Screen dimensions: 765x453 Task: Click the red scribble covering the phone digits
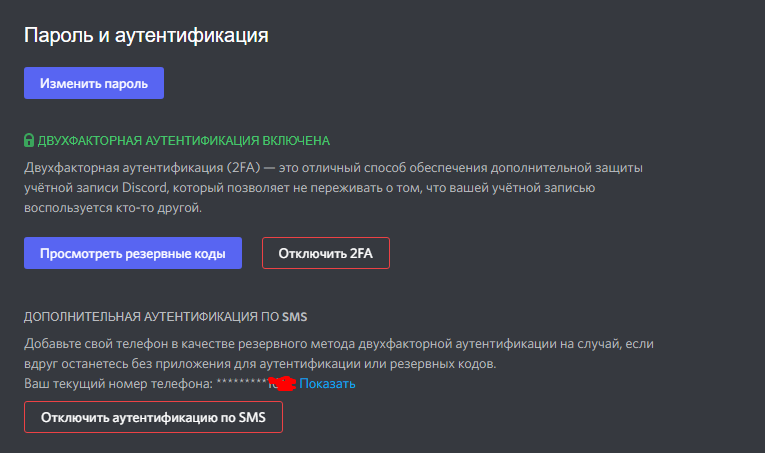tap(282, 384)
